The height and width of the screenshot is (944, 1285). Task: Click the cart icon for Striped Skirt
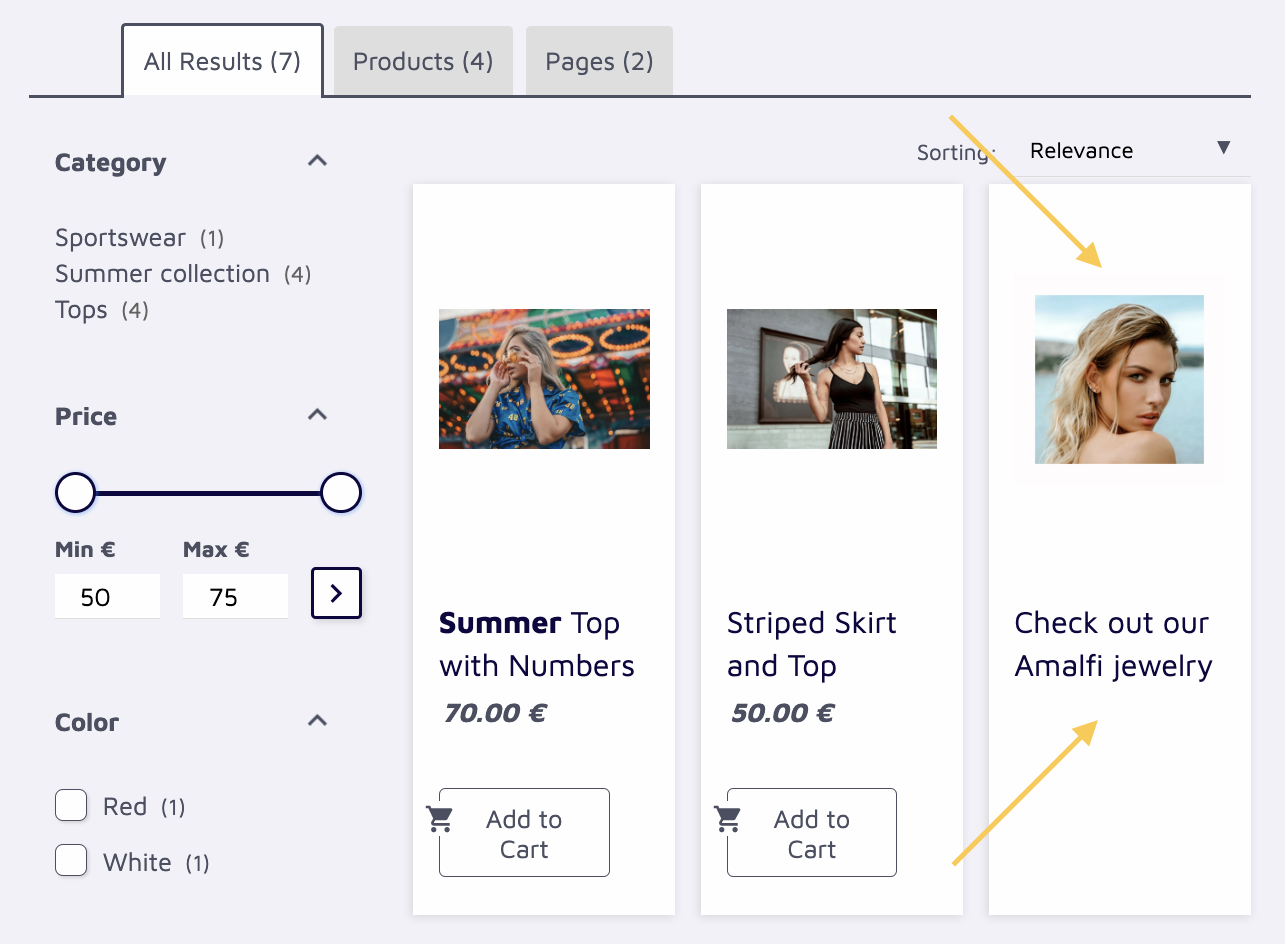click(728, 819)
